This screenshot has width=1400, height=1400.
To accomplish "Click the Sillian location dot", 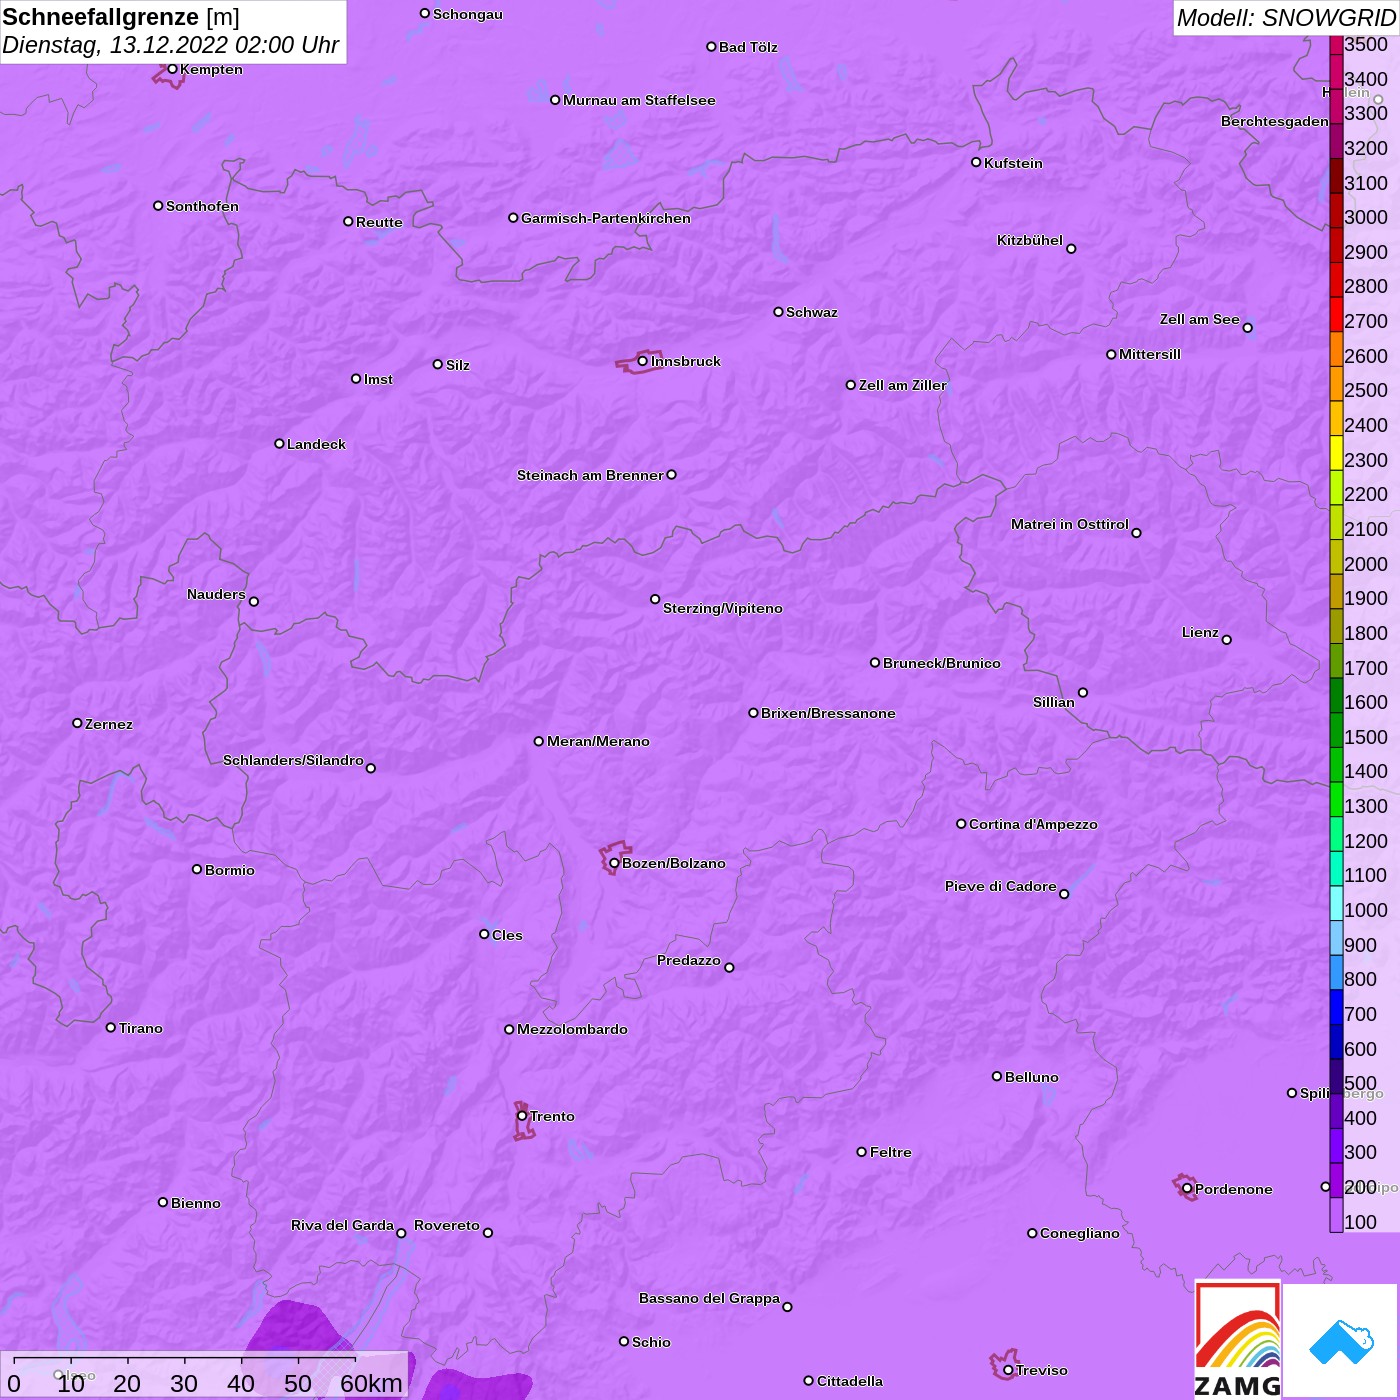I will tap(1083, 692).
